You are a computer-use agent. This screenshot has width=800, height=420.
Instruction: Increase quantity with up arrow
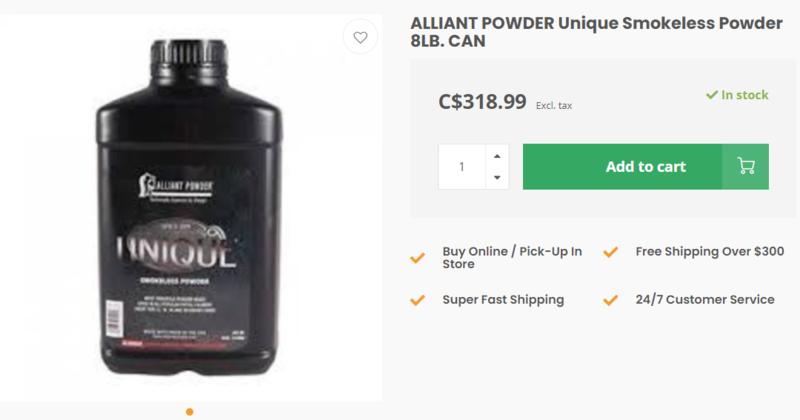pos(497,156)
